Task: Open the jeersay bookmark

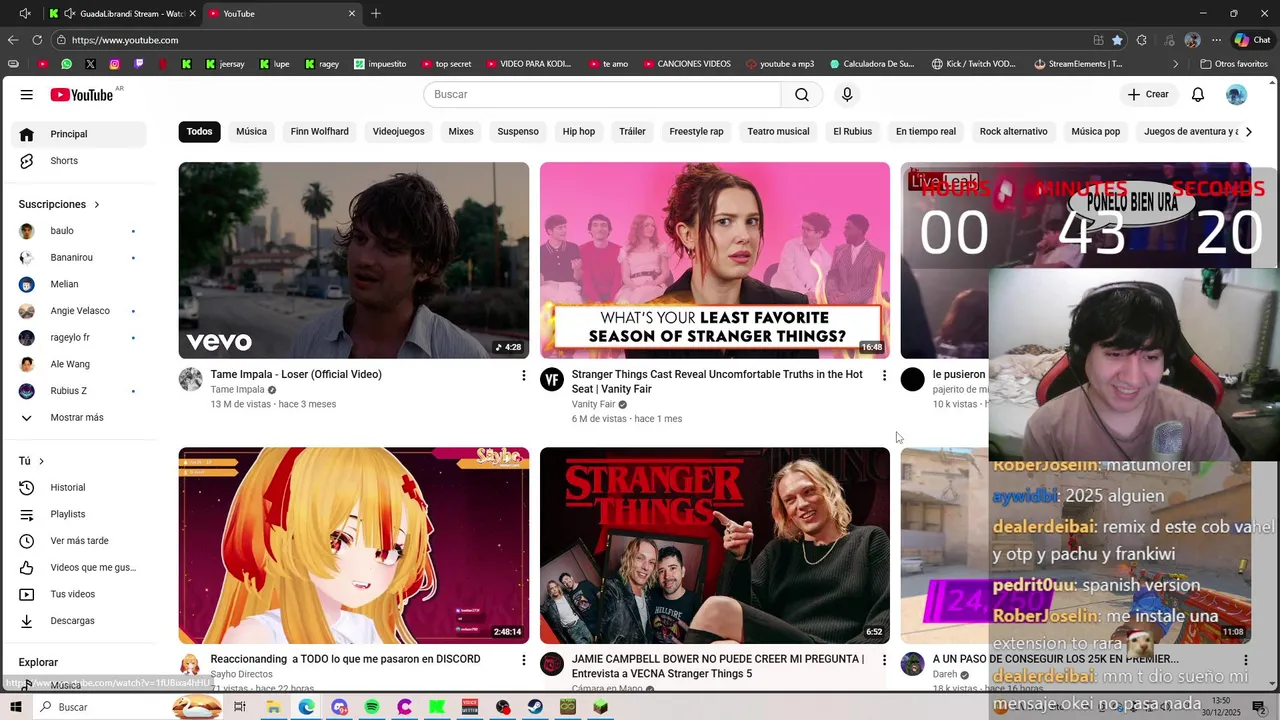Action: tap(225, 64)
